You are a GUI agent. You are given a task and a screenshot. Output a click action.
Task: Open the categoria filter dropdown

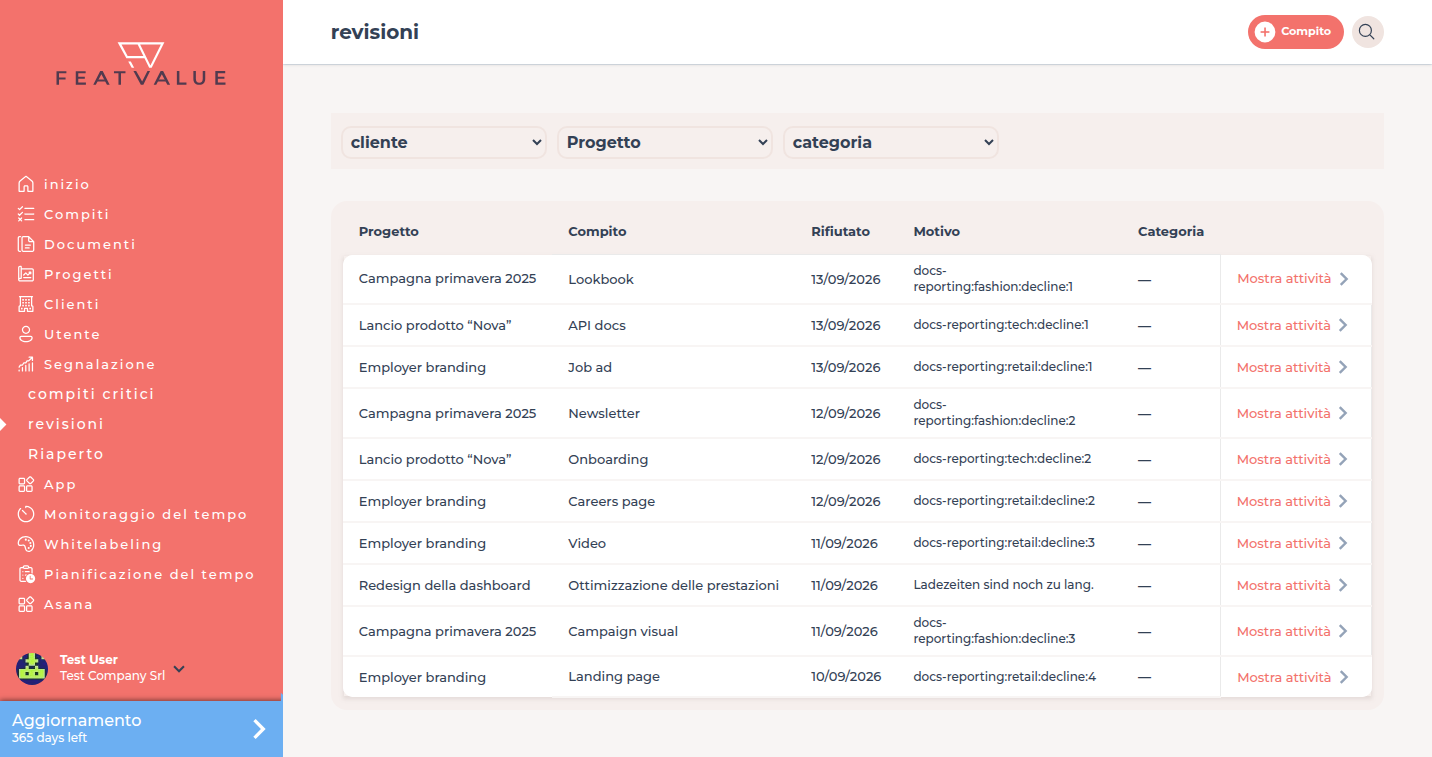891,142
